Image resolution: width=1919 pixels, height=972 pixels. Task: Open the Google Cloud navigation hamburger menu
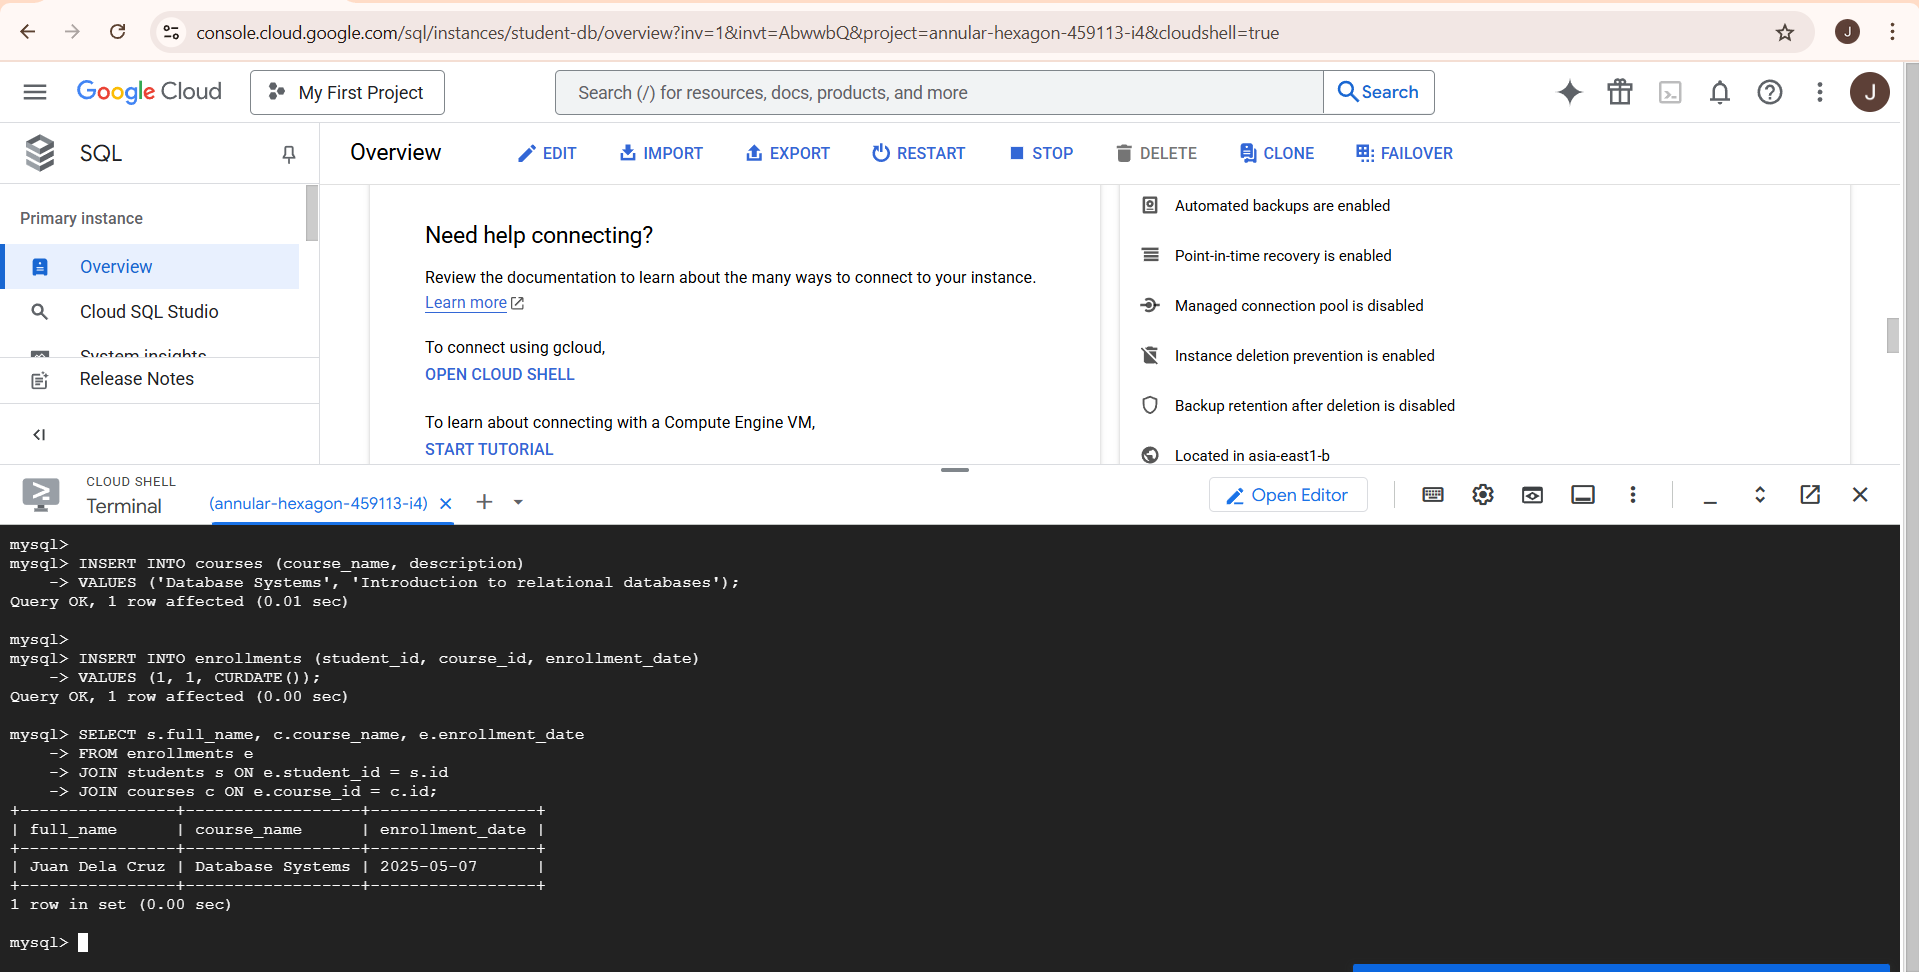click(35, 92)
